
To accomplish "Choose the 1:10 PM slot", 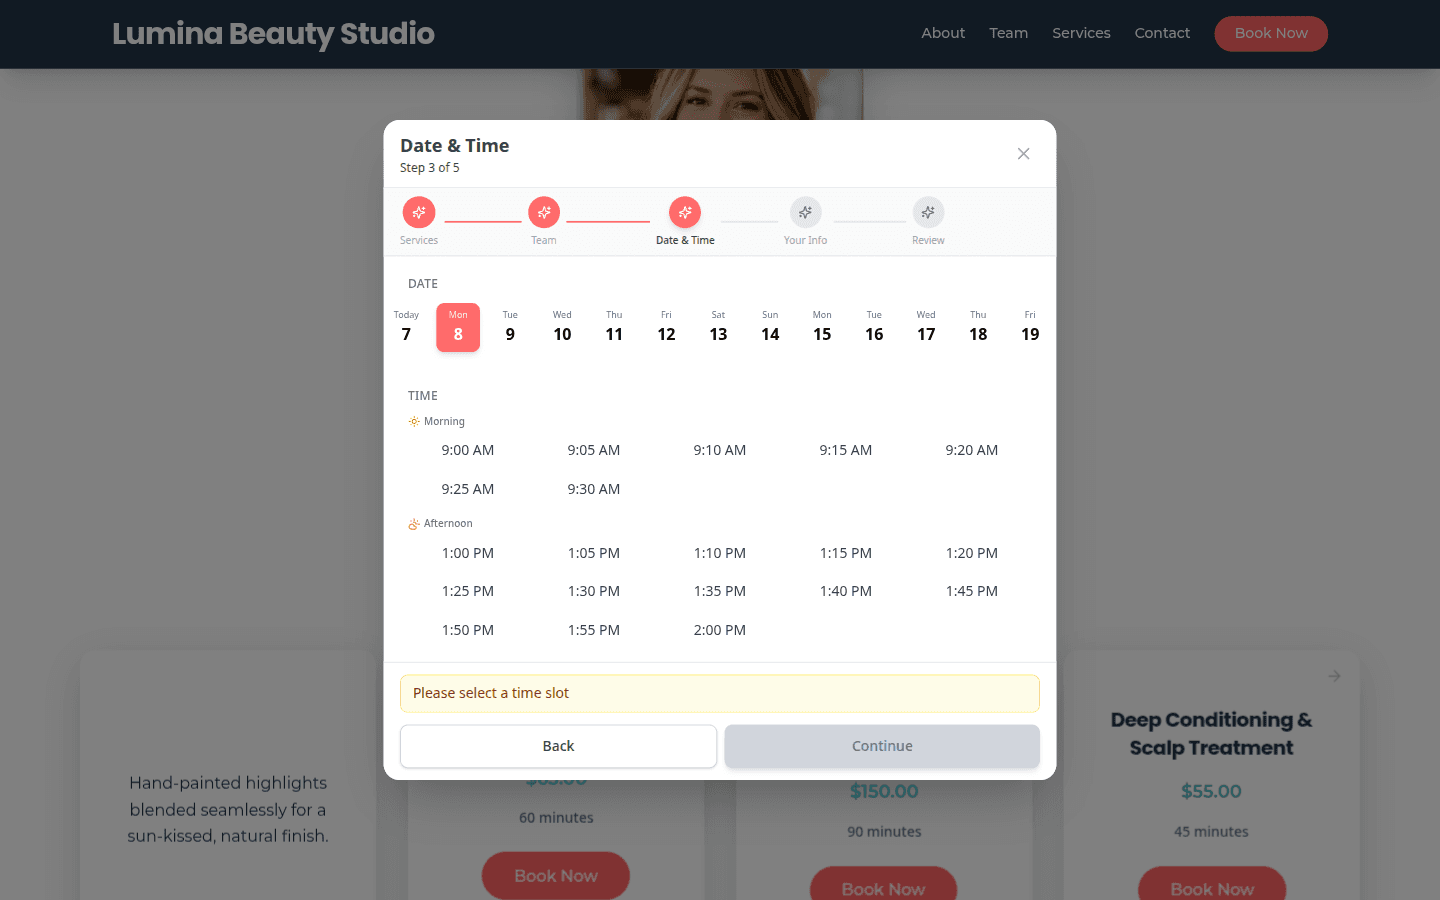I will [720, 553].
